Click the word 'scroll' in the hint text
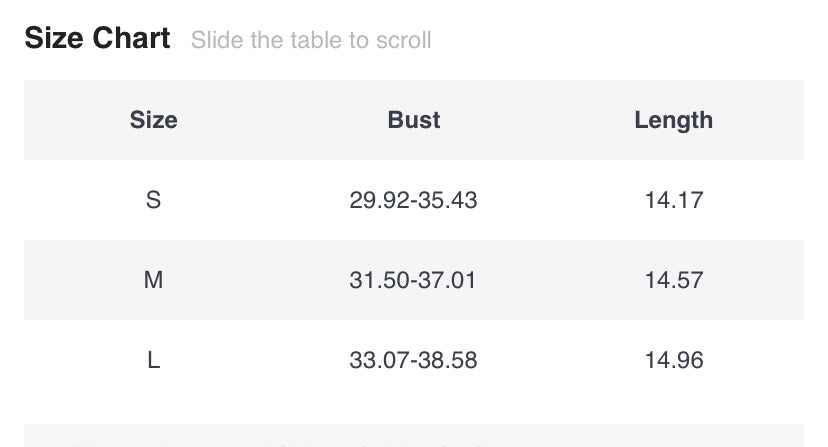Image resolution: width=828 pixels, height=447 pixels. point(404,41)
